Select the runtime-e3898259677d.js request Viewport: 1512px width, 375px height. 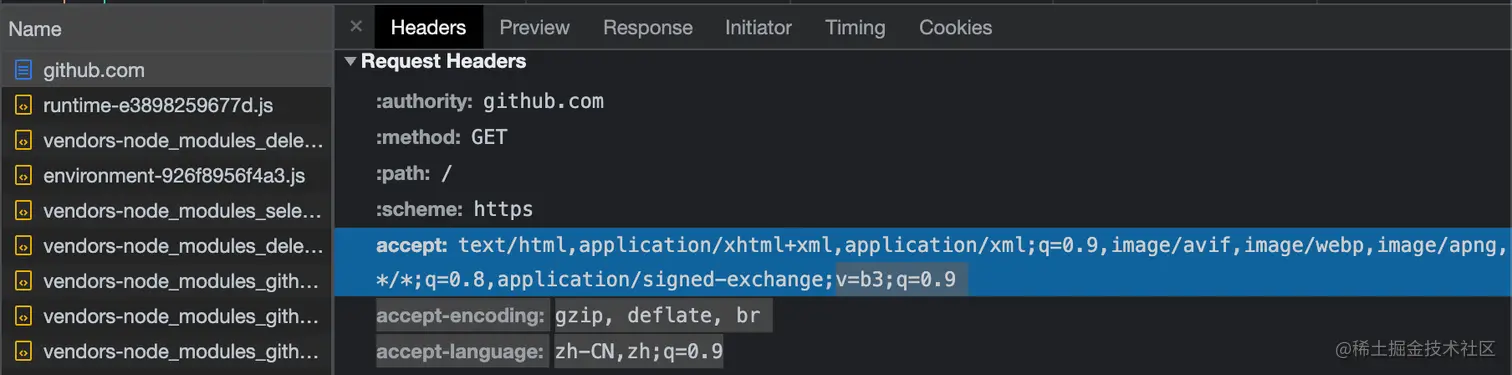pos(166,106)
